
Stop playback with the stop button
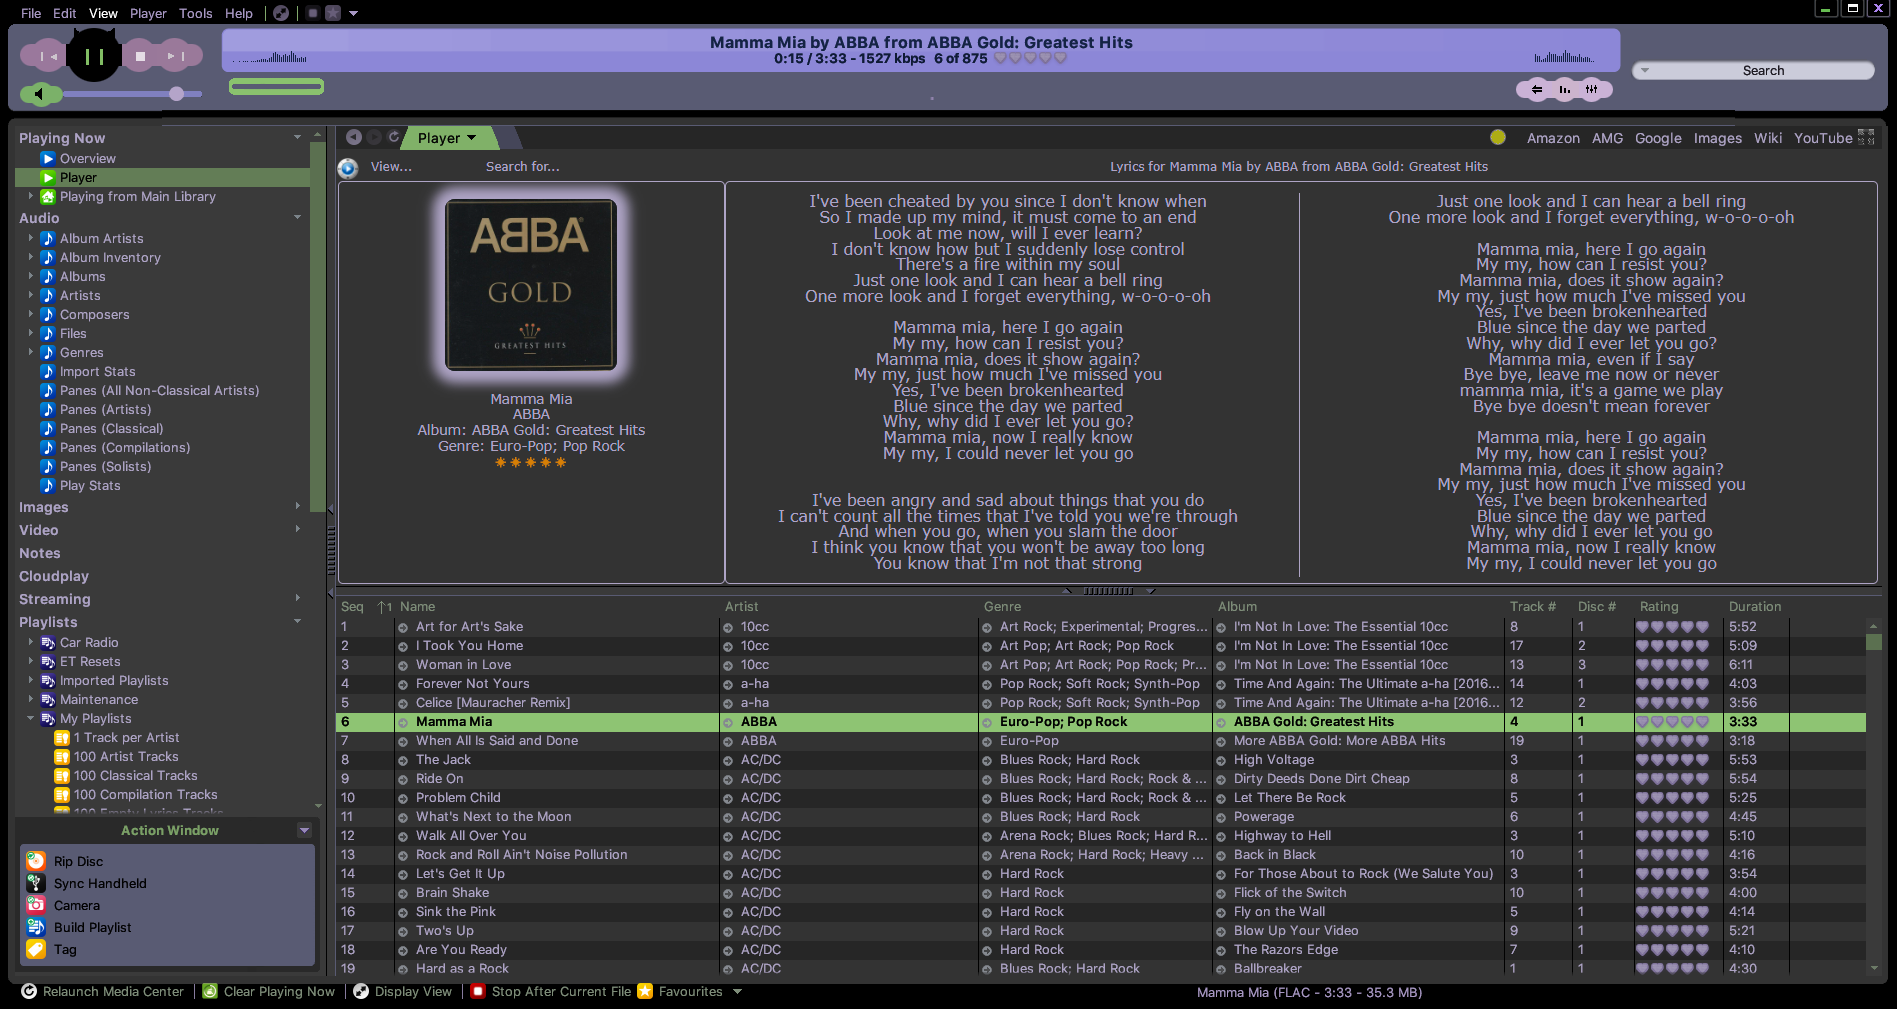click(x=141, y=56)
